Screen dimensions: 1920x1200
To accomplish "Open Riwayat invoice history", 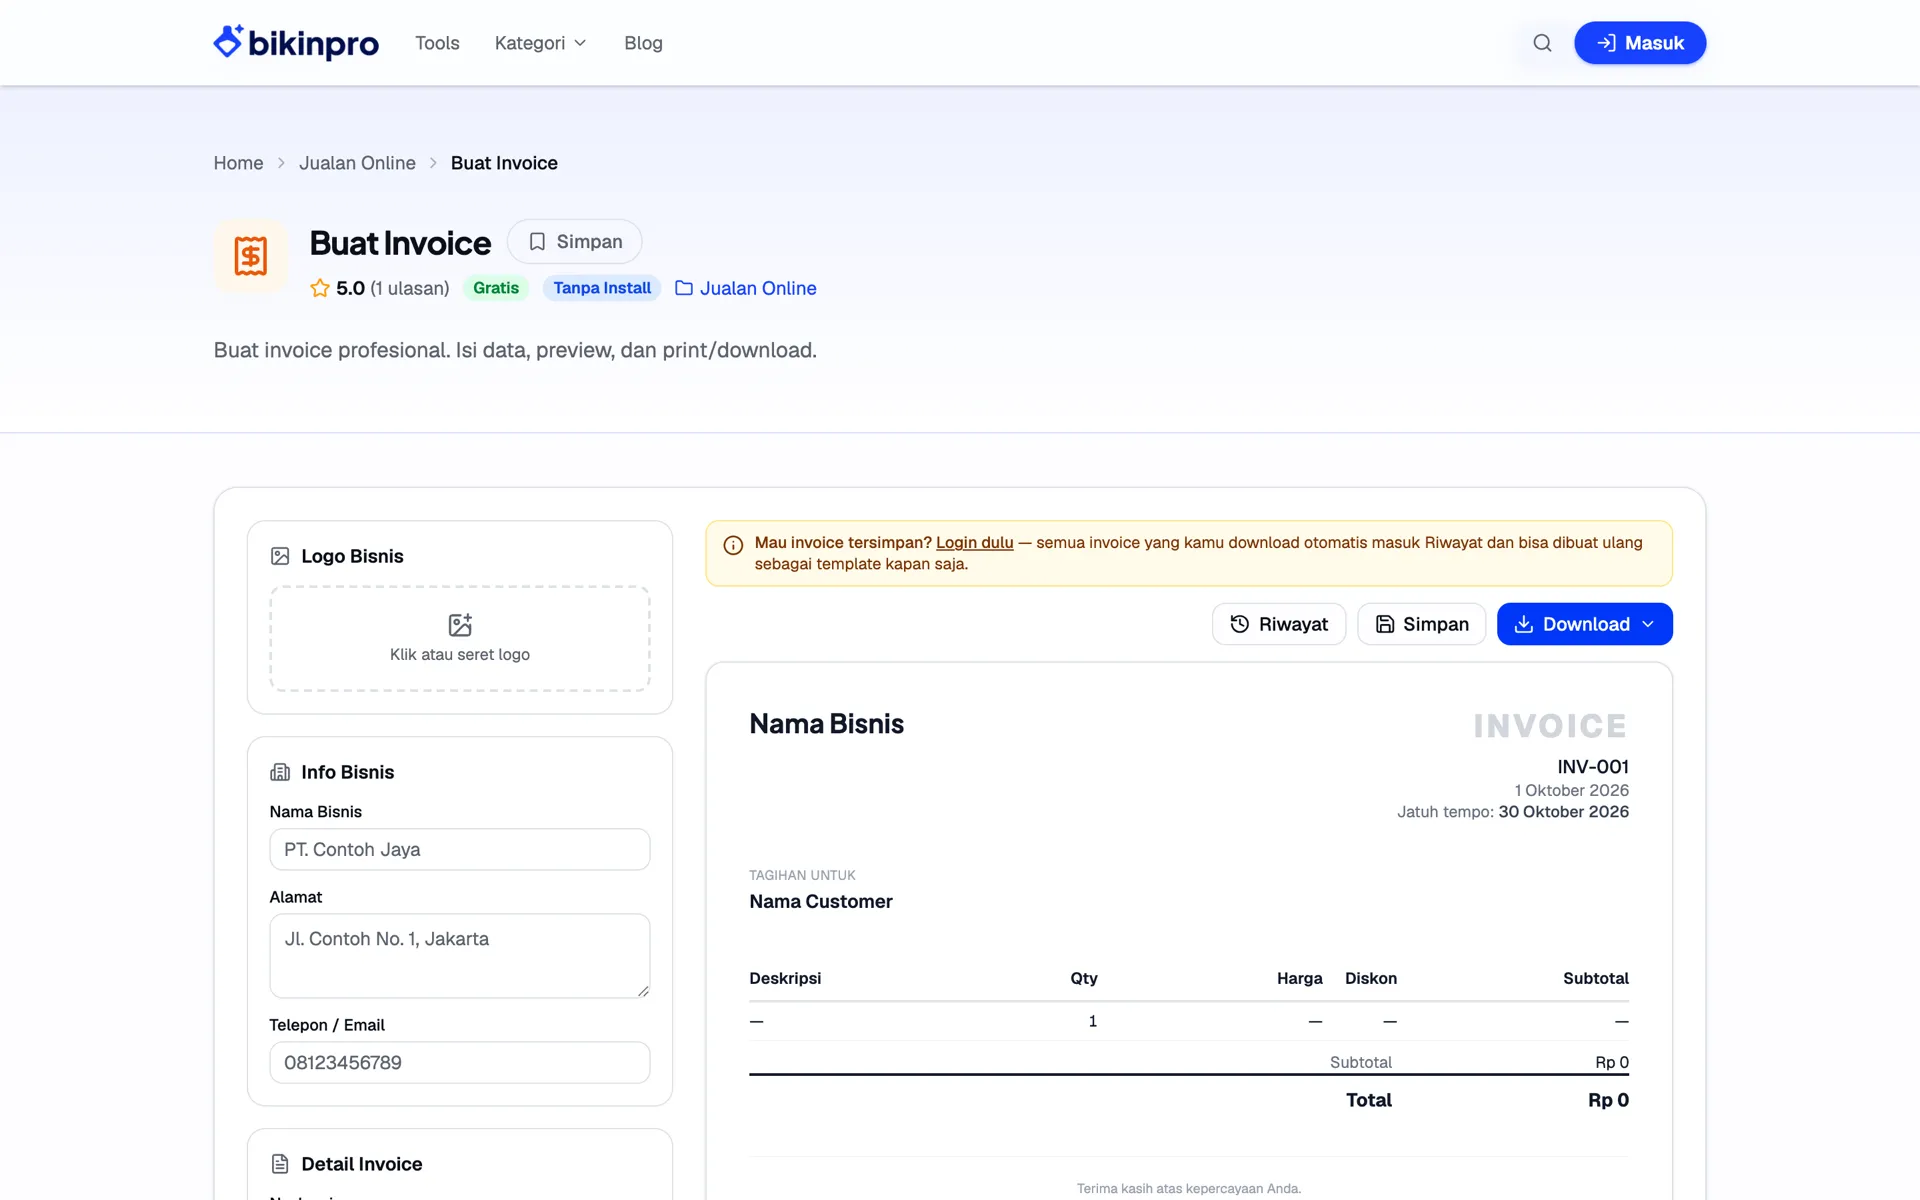I will (1279, 624).
